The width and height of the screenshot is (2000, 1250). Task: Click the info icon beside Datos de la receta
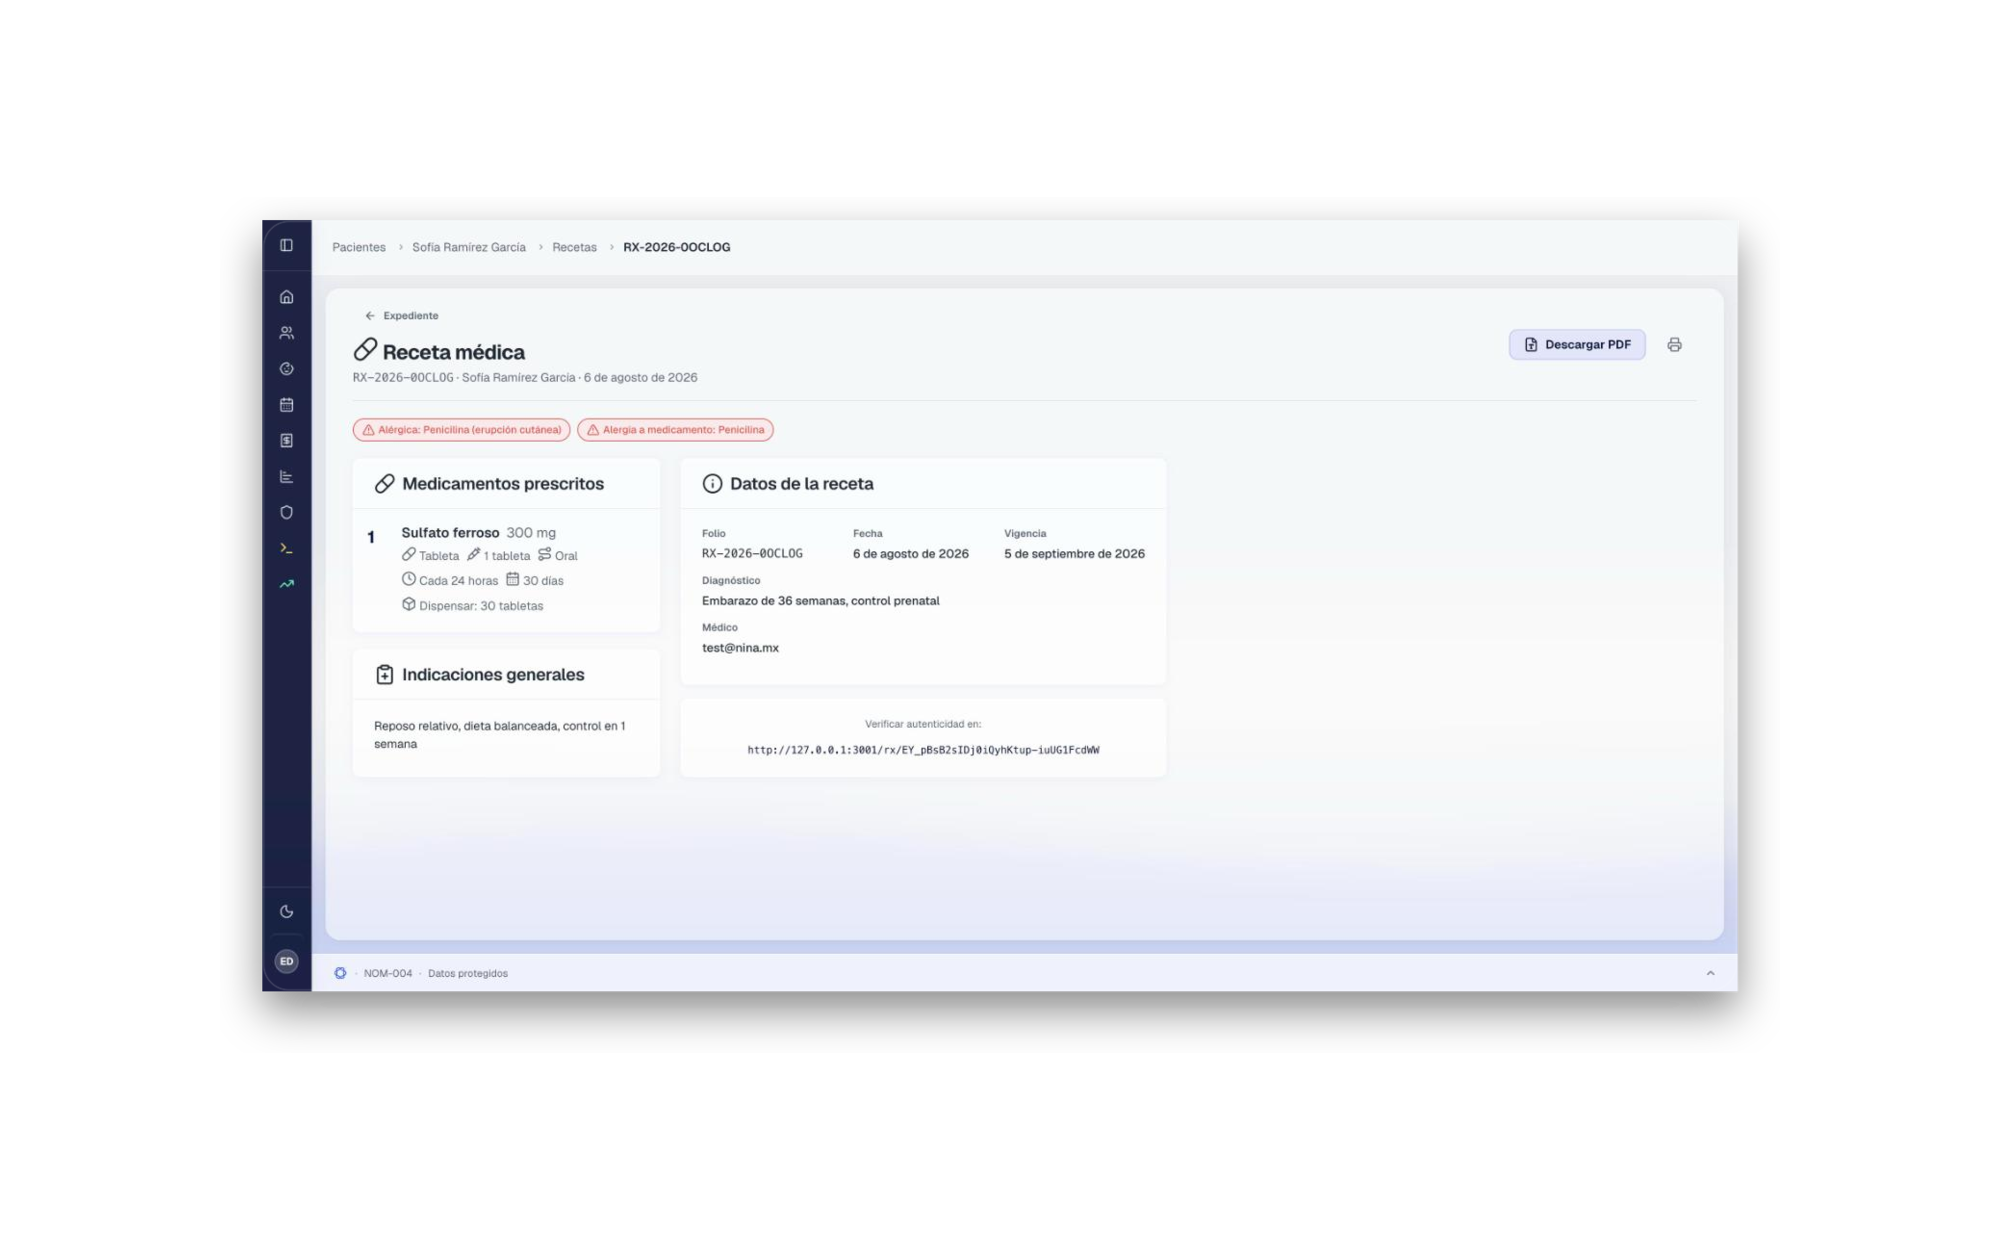click(712, 484)
